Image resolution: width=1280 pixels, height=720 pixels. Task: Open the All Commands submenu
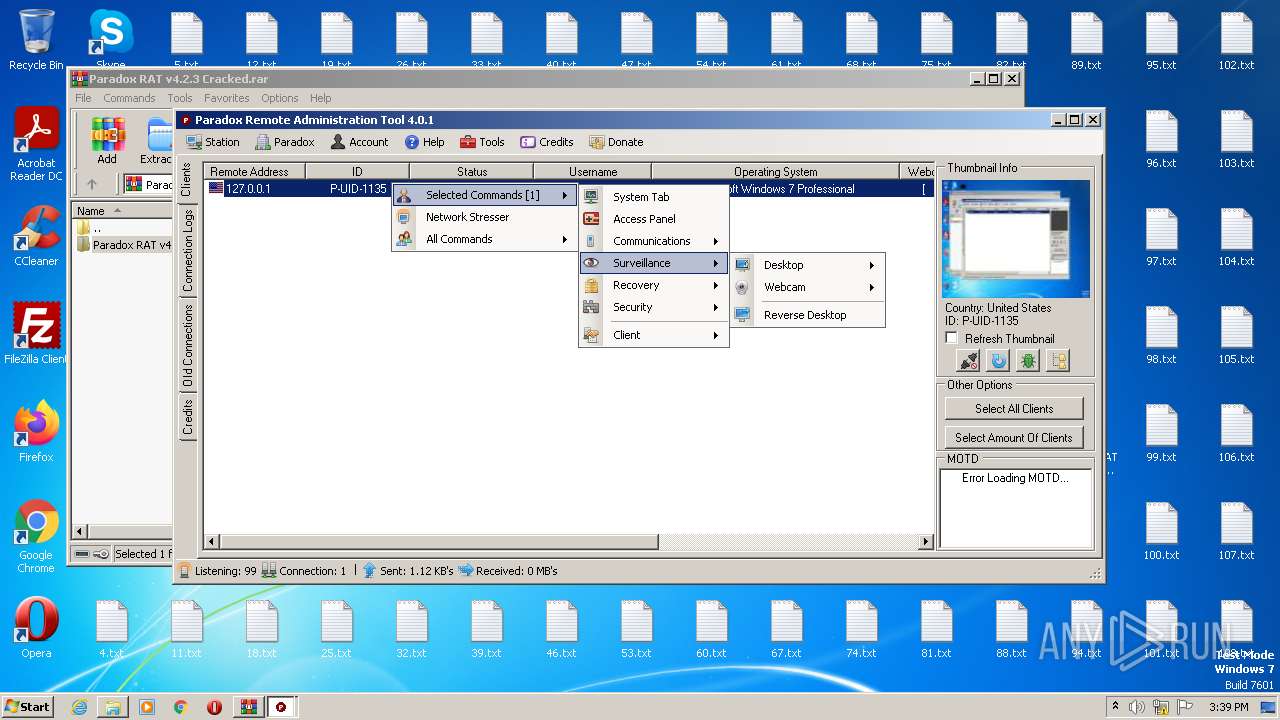pyautogui.click(x=484, y=239)
